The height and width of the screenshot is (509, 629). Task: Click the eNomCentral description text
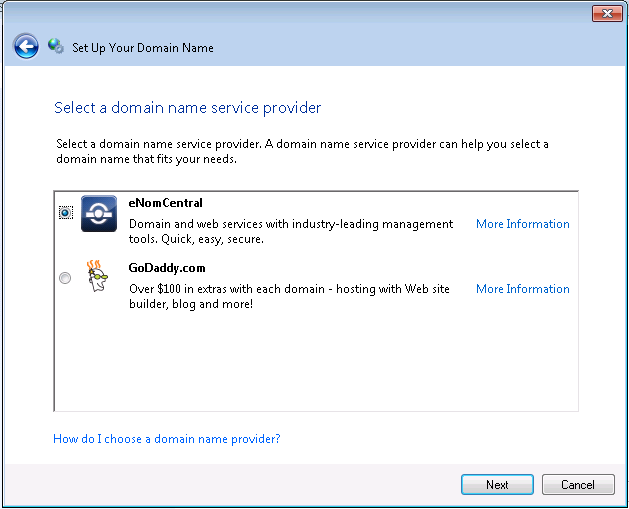click(x=290, y=231)
